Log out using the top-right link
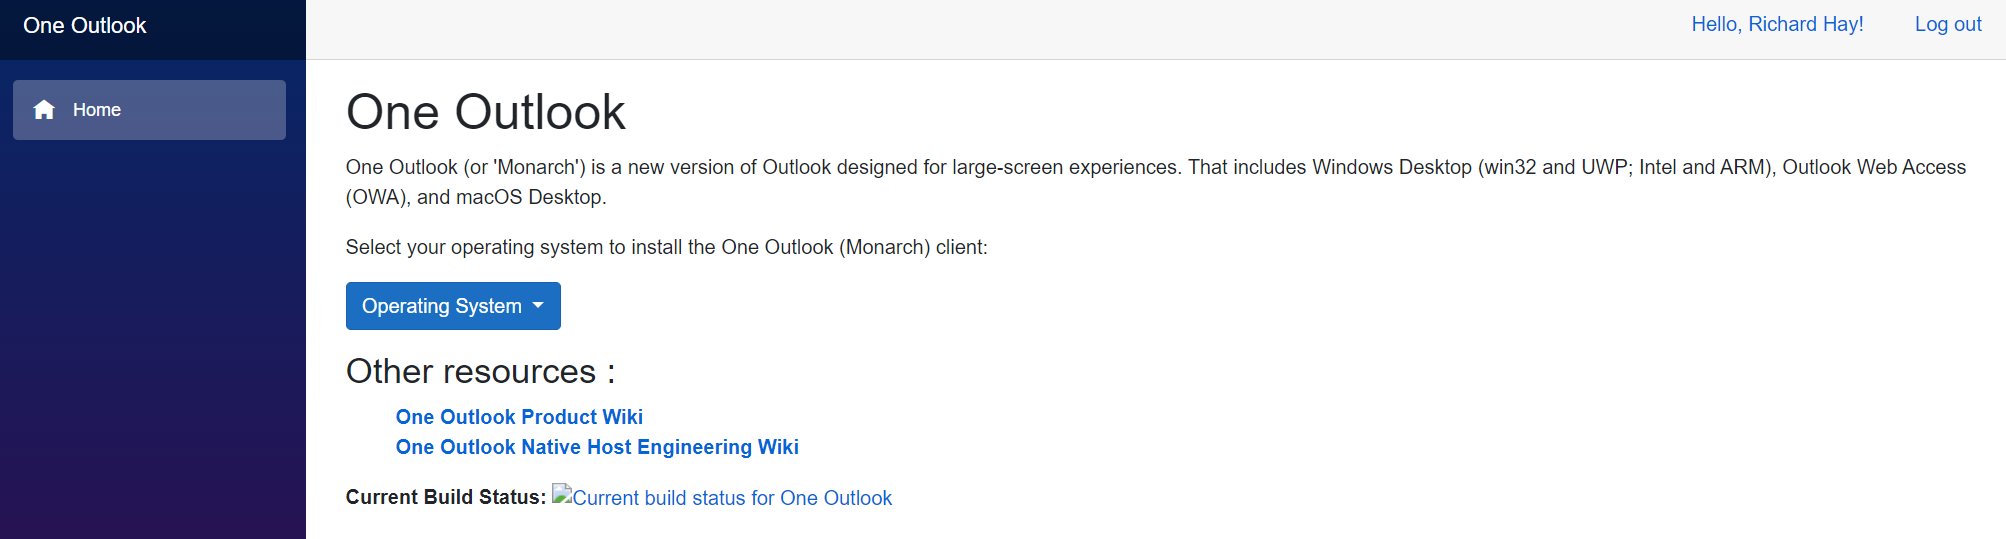The height and width of the screenshot is (539, 2006). 1947,25
